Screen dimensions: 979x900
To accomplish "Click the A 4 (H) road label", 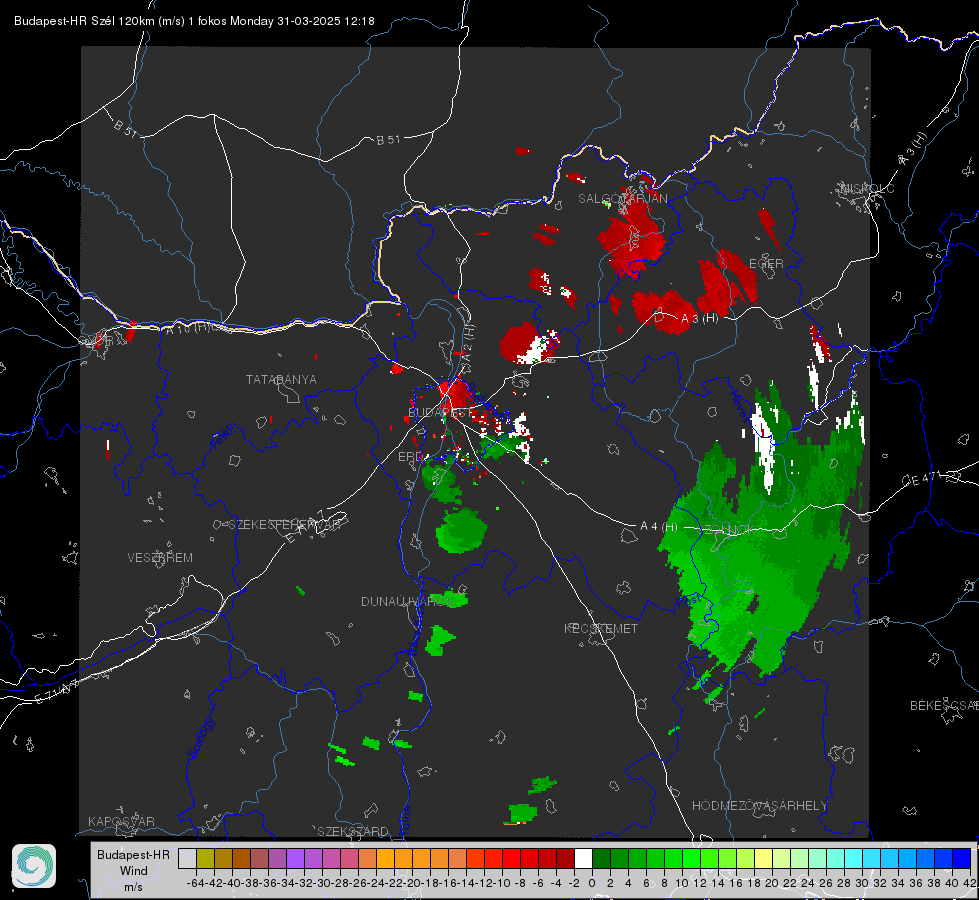I will pos(659,527).
